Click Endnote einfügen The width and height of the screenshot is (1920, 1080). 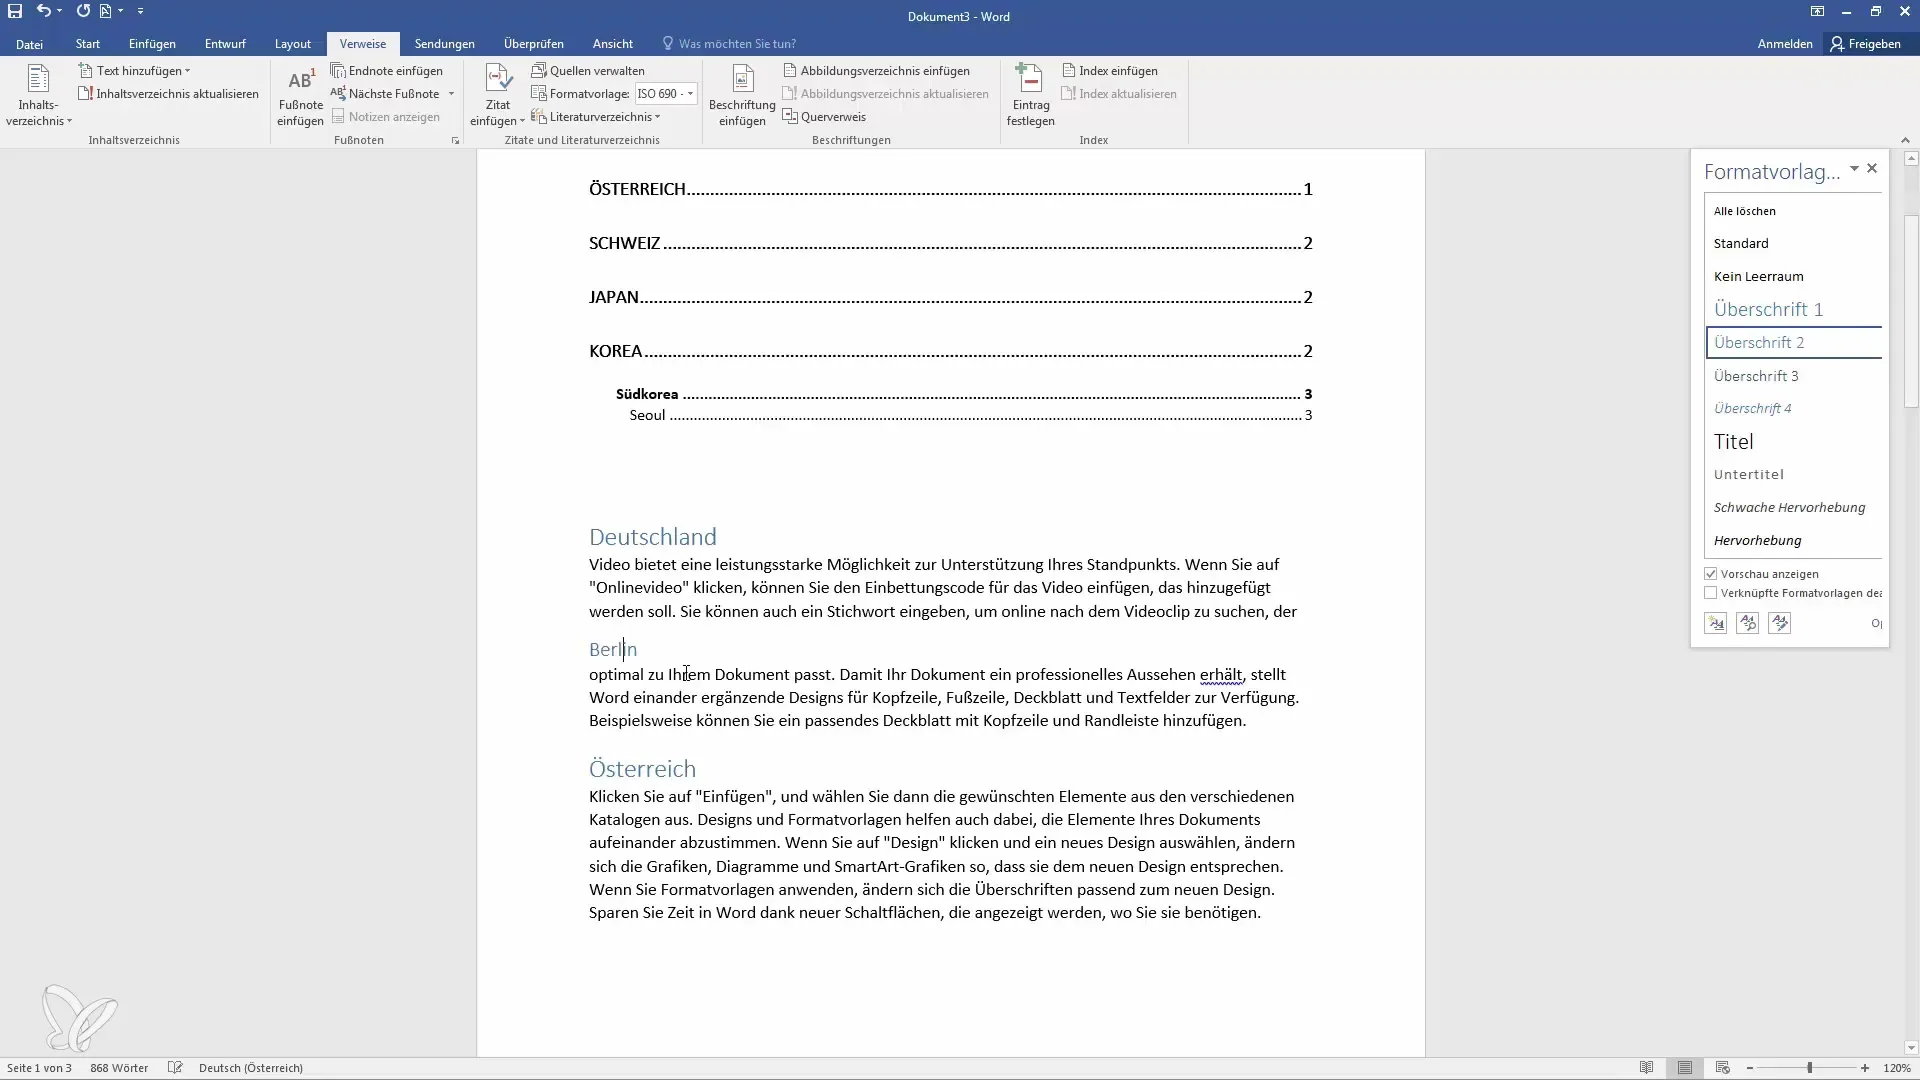pos(387,71)
